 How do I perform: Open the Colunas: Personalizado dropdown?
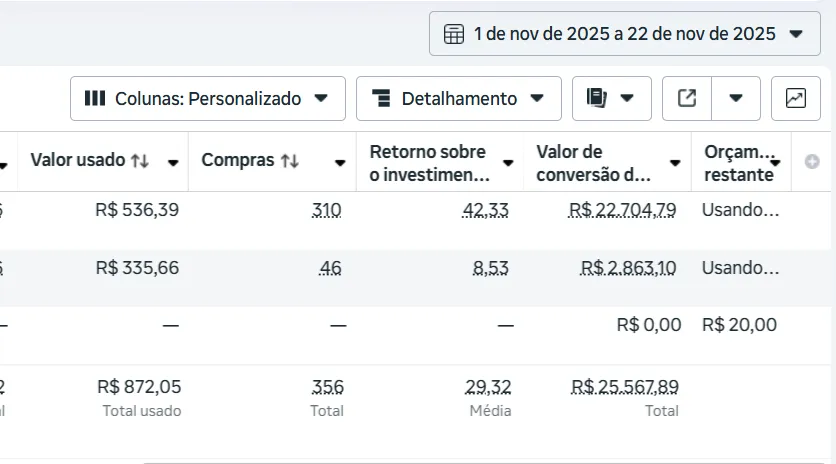pos(208,98)
